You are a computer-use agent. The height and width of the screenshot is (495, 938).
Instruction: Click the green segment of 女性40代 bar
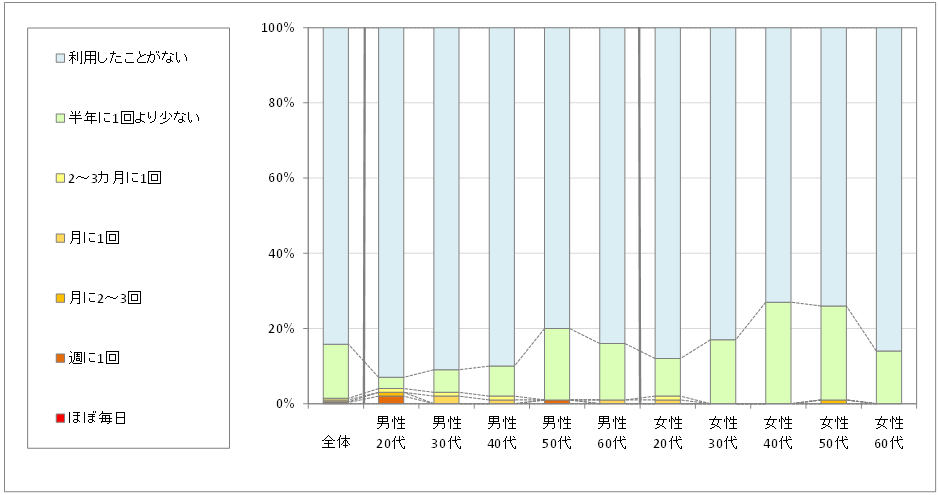point(778,352)
